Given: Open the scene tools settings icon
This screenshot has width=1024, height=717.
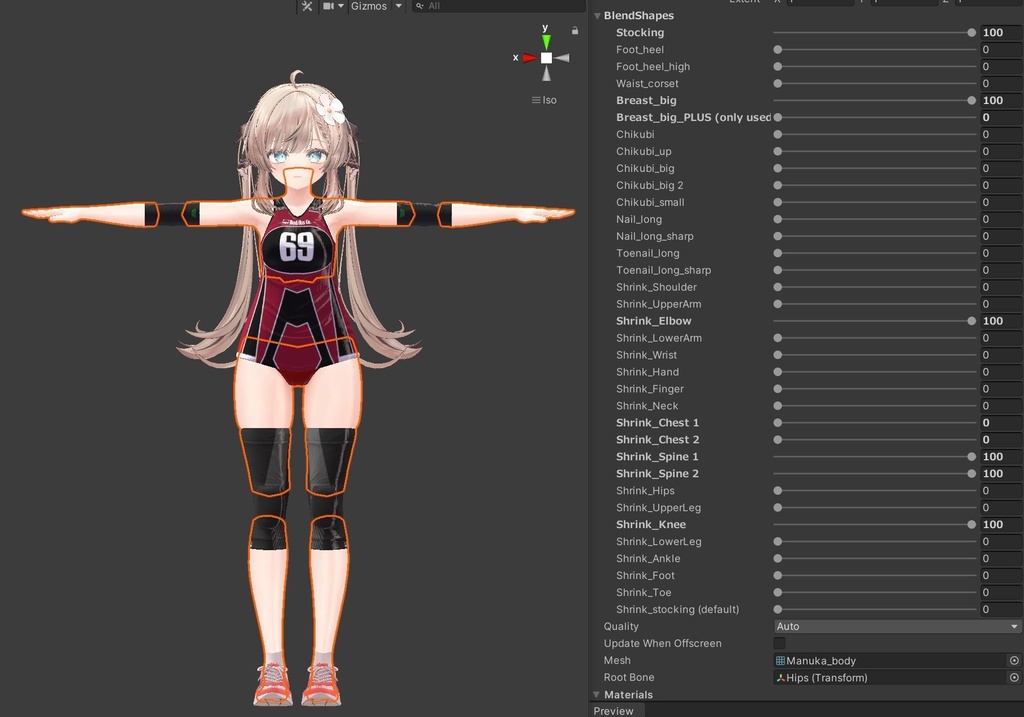Looking at the screenshot, I should click(306, 6).
